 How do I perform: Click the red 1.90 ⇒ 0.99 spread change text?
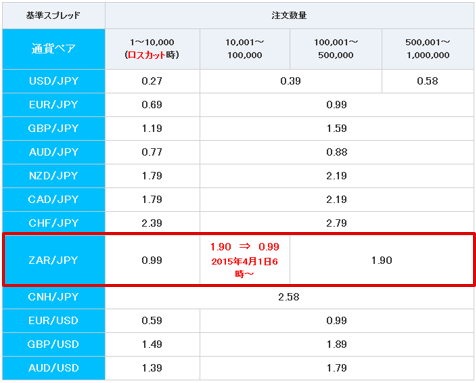point(245,247)
